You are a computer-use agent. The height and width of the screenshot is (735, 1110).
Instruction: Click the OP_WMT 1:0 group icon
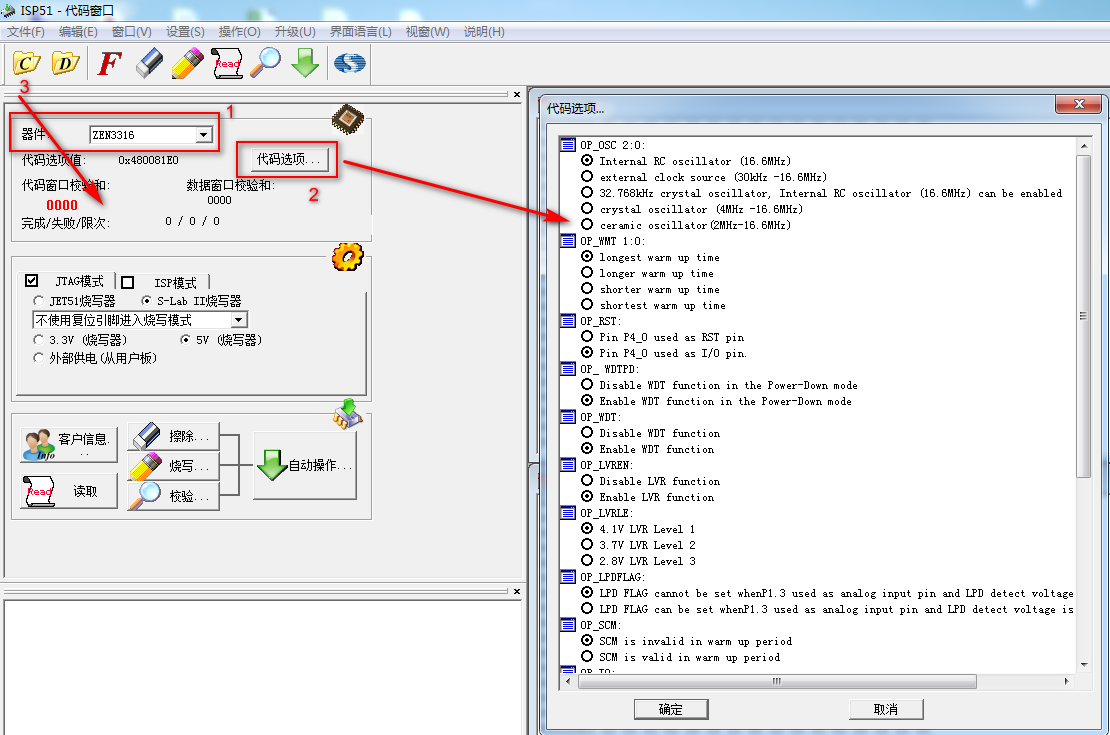click(568, 241)
